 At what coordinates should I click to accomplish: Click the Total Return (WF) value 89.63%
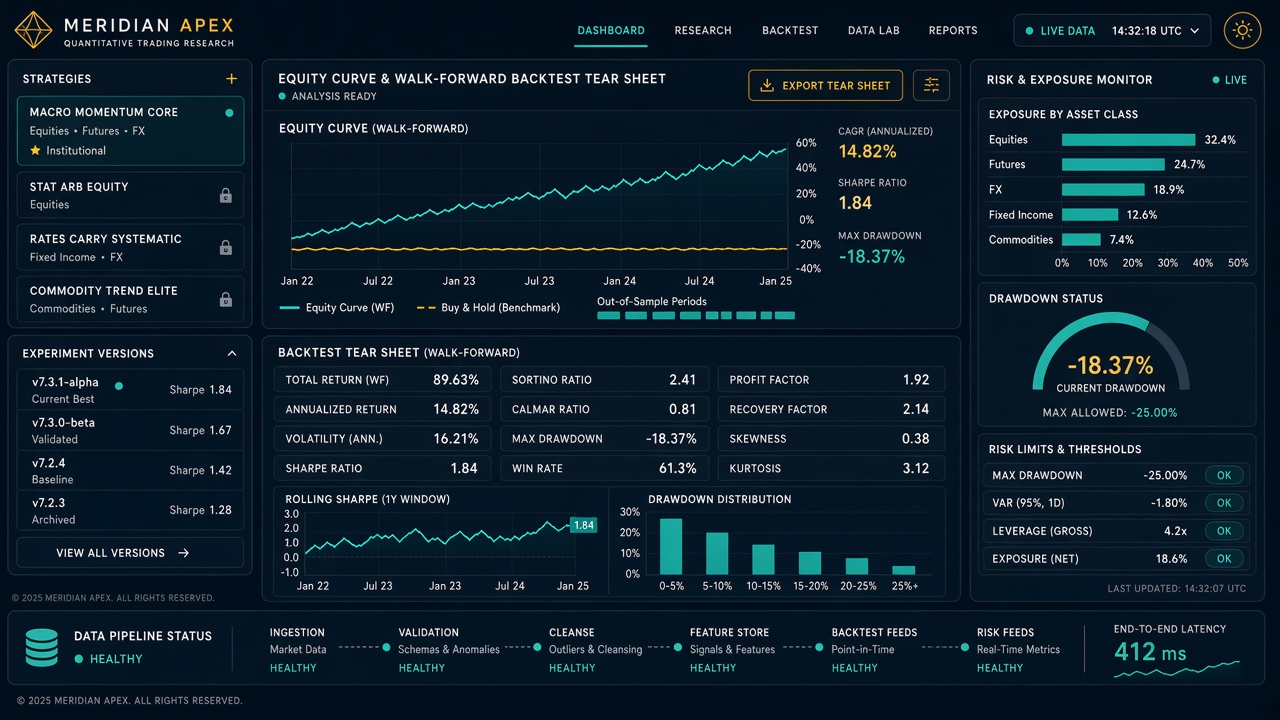tap(456, 380)
